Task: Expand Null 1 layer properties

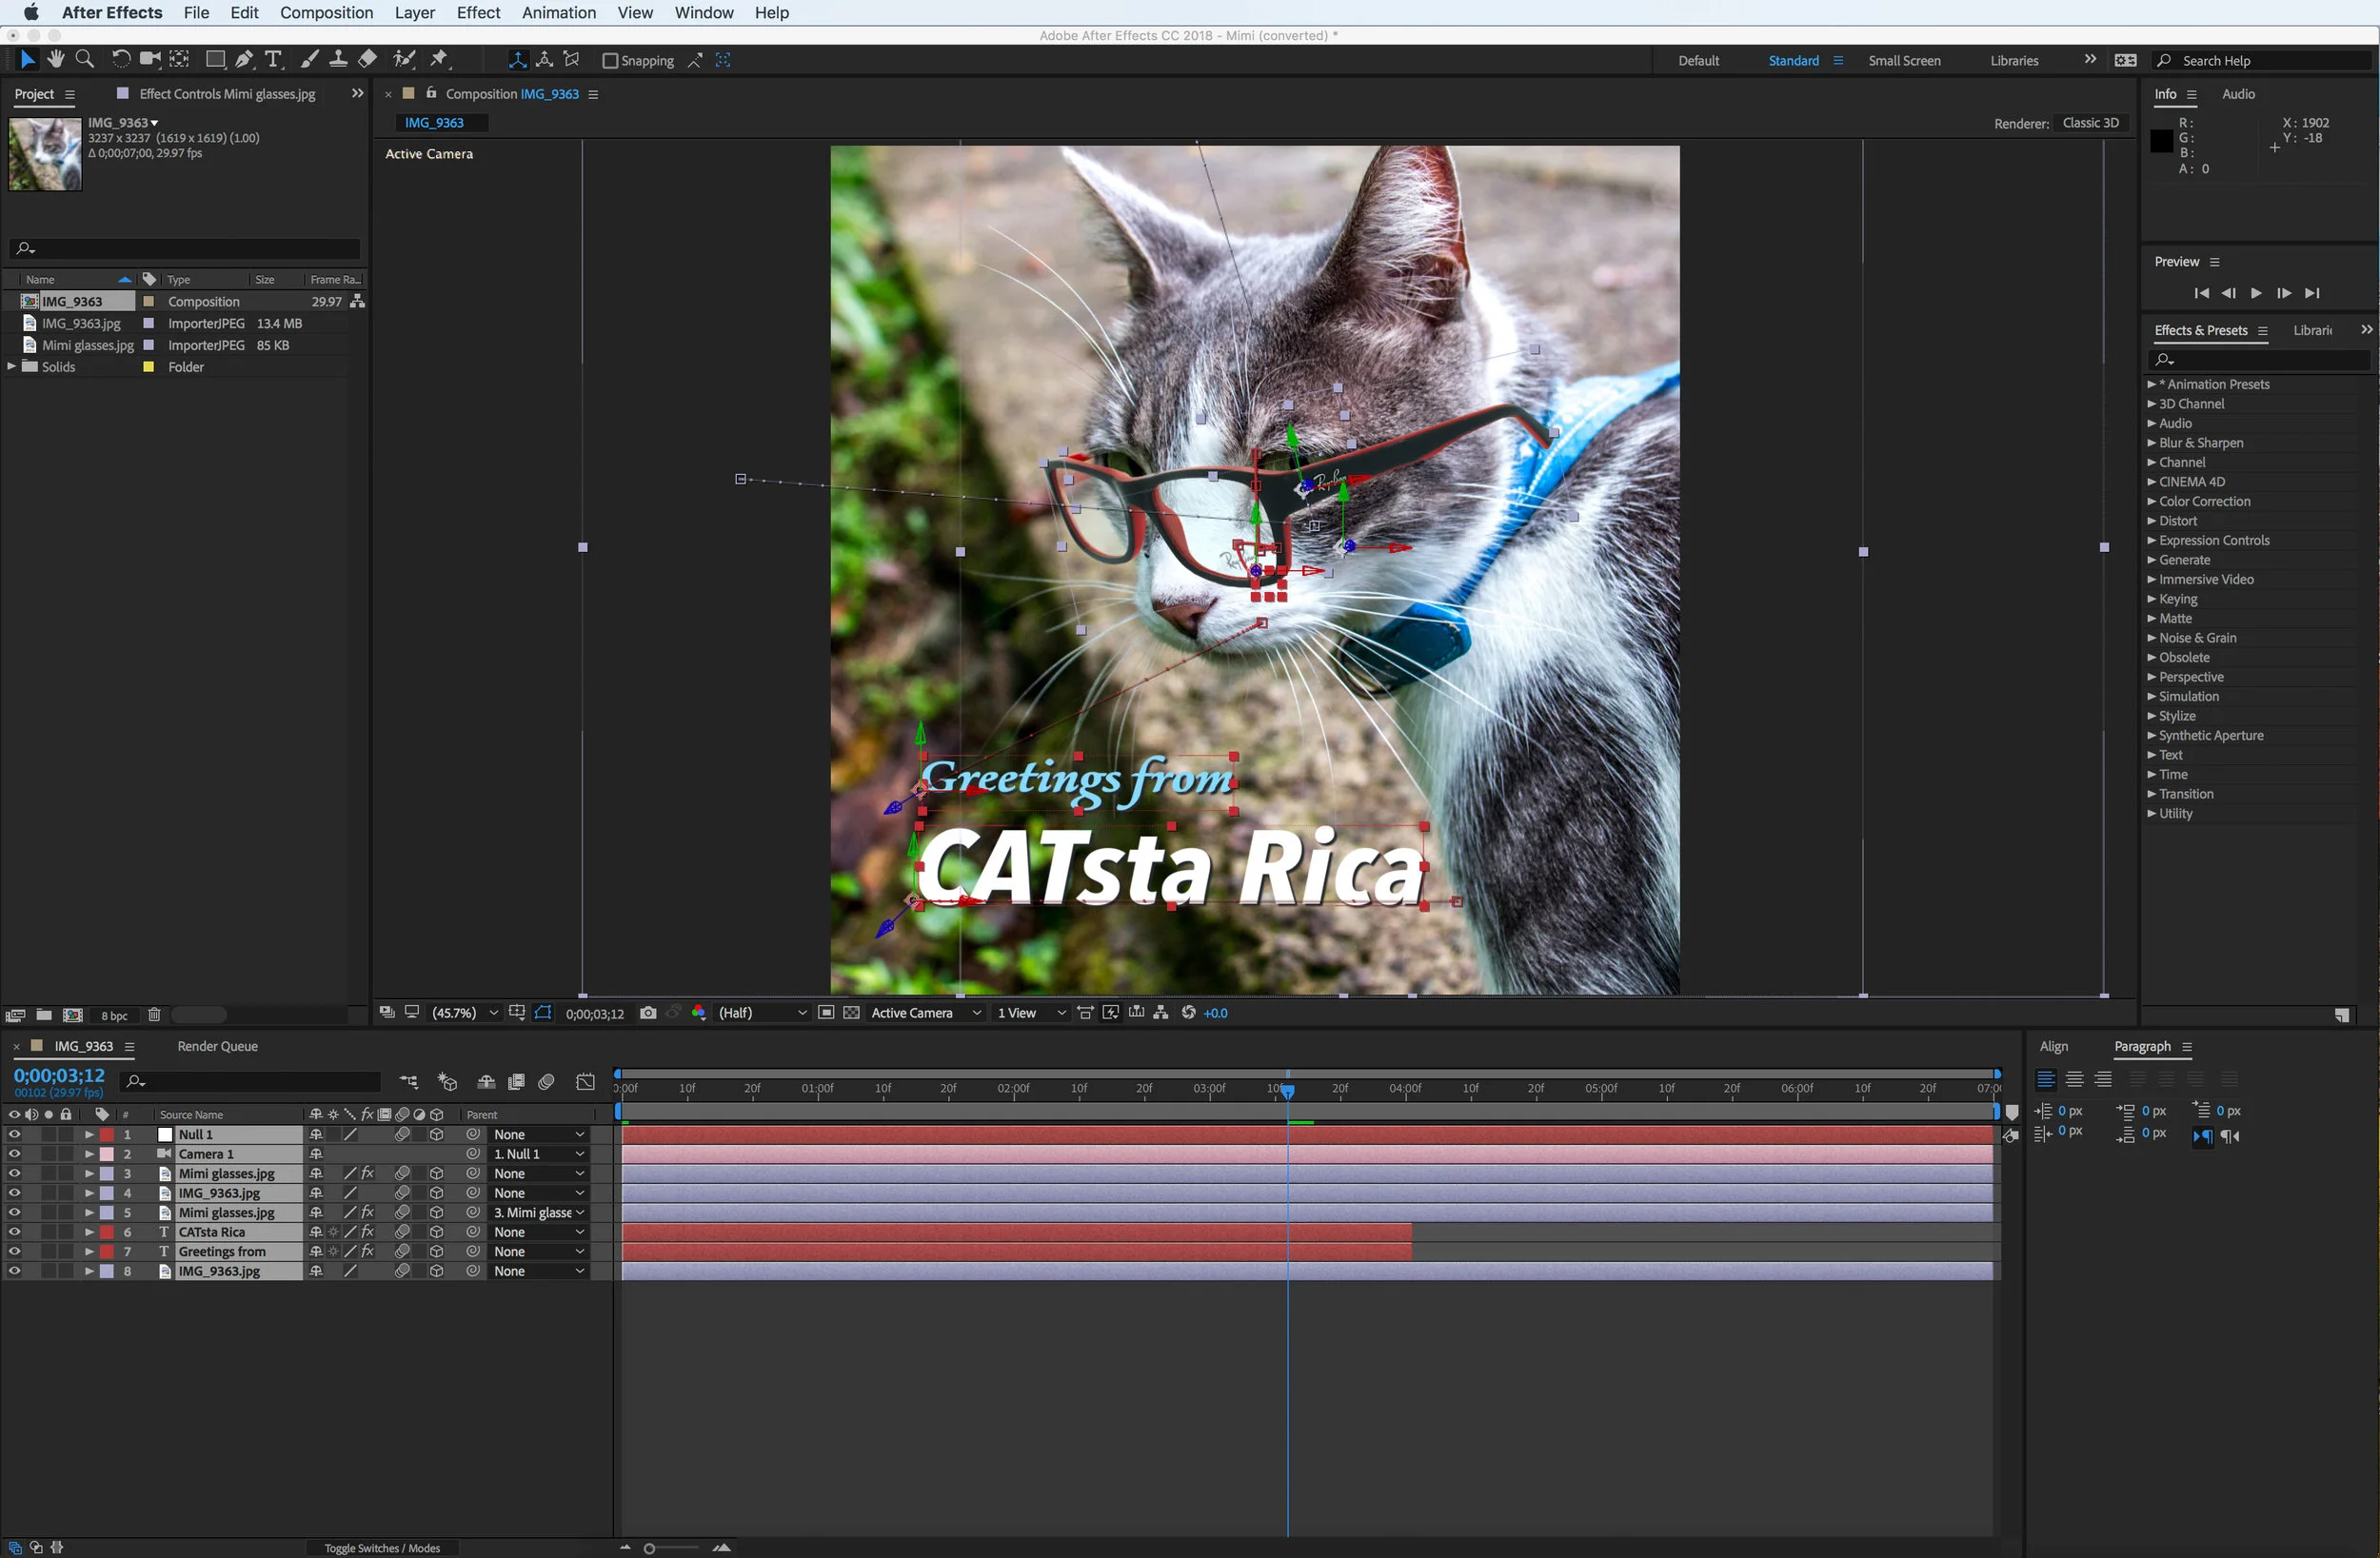Action: pyautogui.click(x=89, y=1135)
